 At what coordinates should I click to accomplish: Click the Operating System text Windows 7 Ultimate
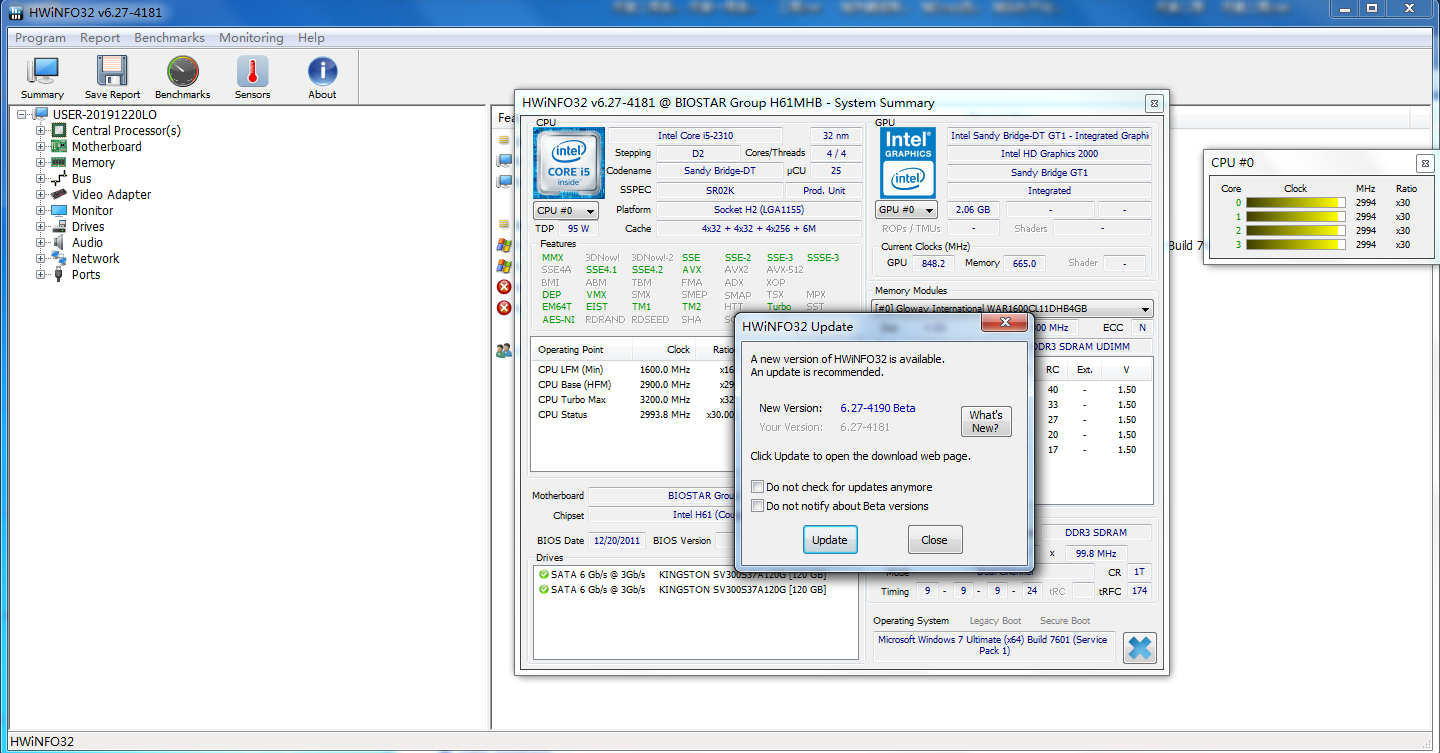click(x=992, y=645)
